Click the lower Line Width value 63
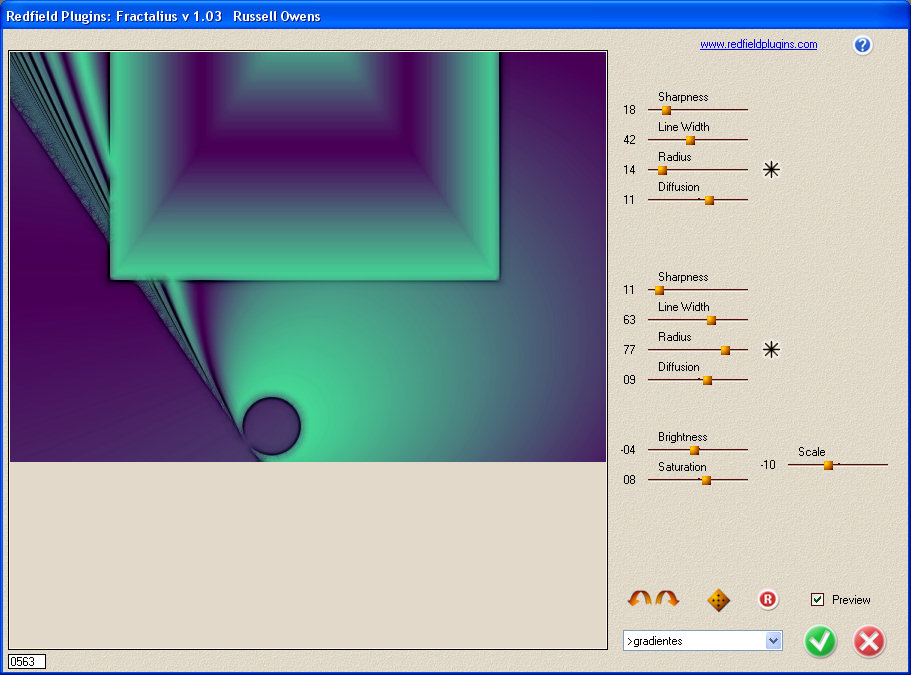911x675 pixels. [x=629, y=319]
